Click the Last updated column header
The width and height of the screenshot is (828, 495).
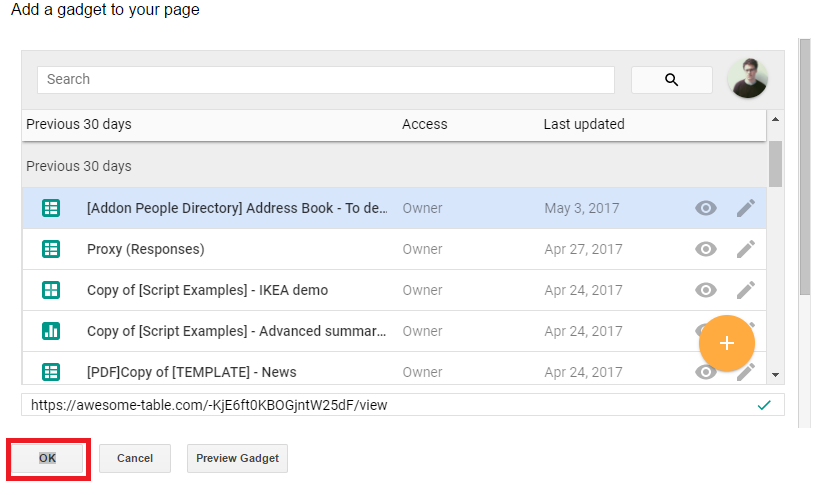[x=584, y=124]
